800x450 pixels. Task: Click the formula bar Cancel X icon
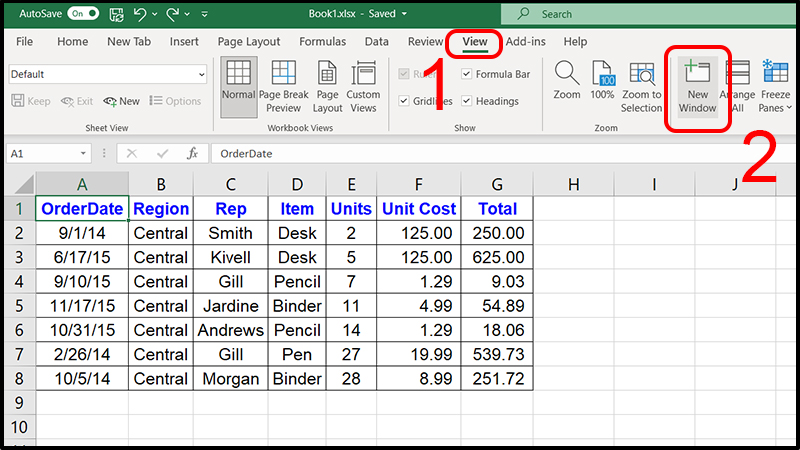[132, 154]
